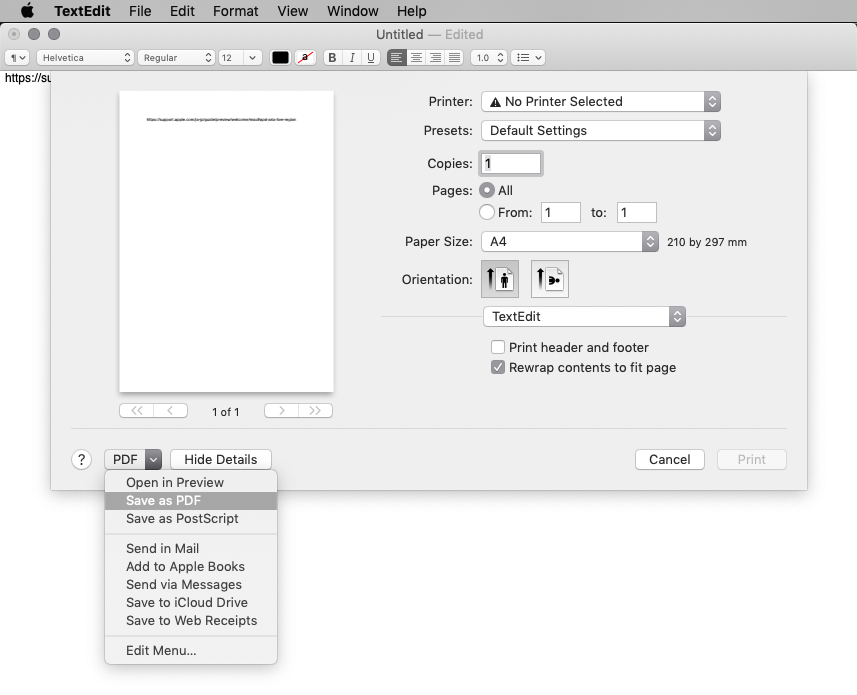Viewport: 857px width, 695px height.
Task: Open the Printer dropdown
Action: click(600, 101)
